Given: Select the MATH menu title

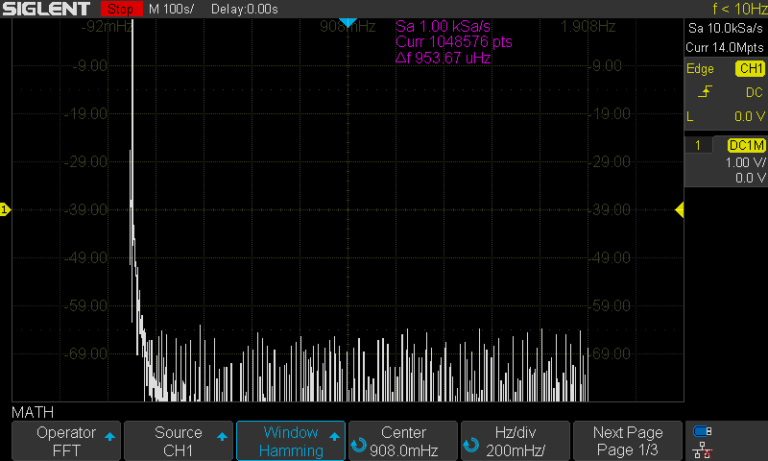Looking at the screenshot, I should point(33,412).
